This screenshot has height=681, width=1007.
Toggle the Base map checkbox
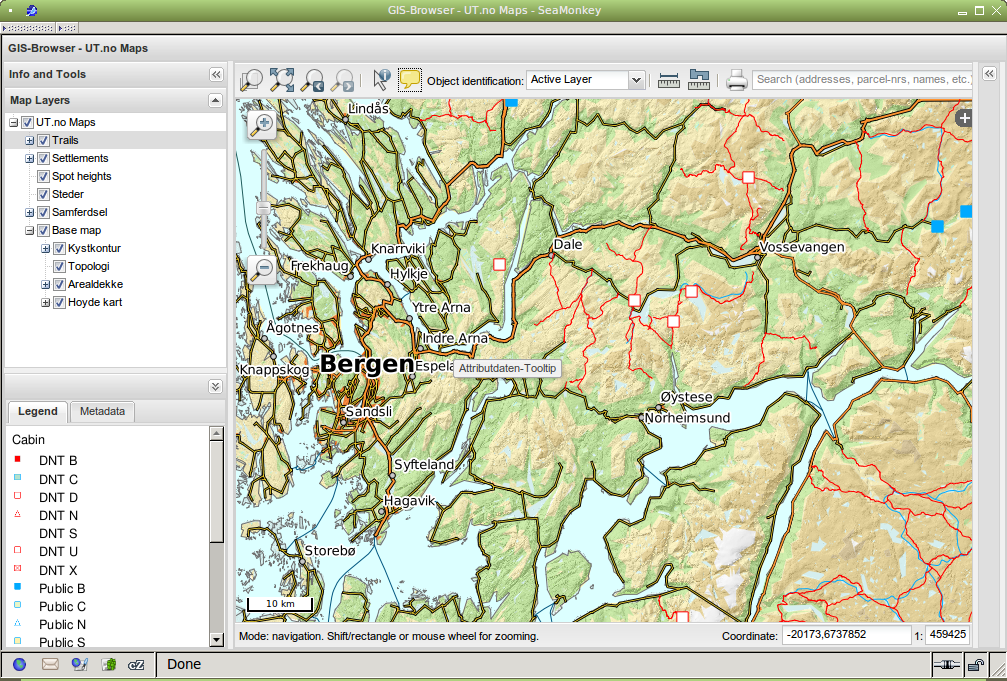coord(44,230)
